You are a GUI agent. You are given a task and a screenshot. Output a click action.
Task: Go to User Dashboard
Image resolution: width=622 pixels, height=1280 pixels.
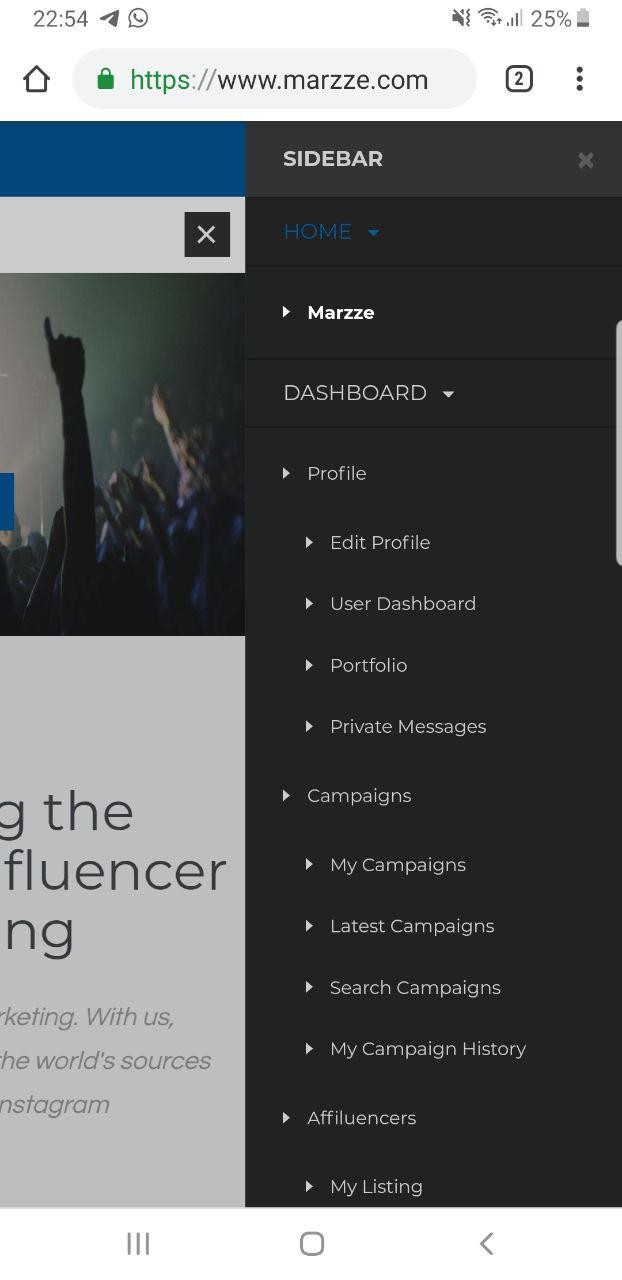pyautogui.click(x=402, y=604)
